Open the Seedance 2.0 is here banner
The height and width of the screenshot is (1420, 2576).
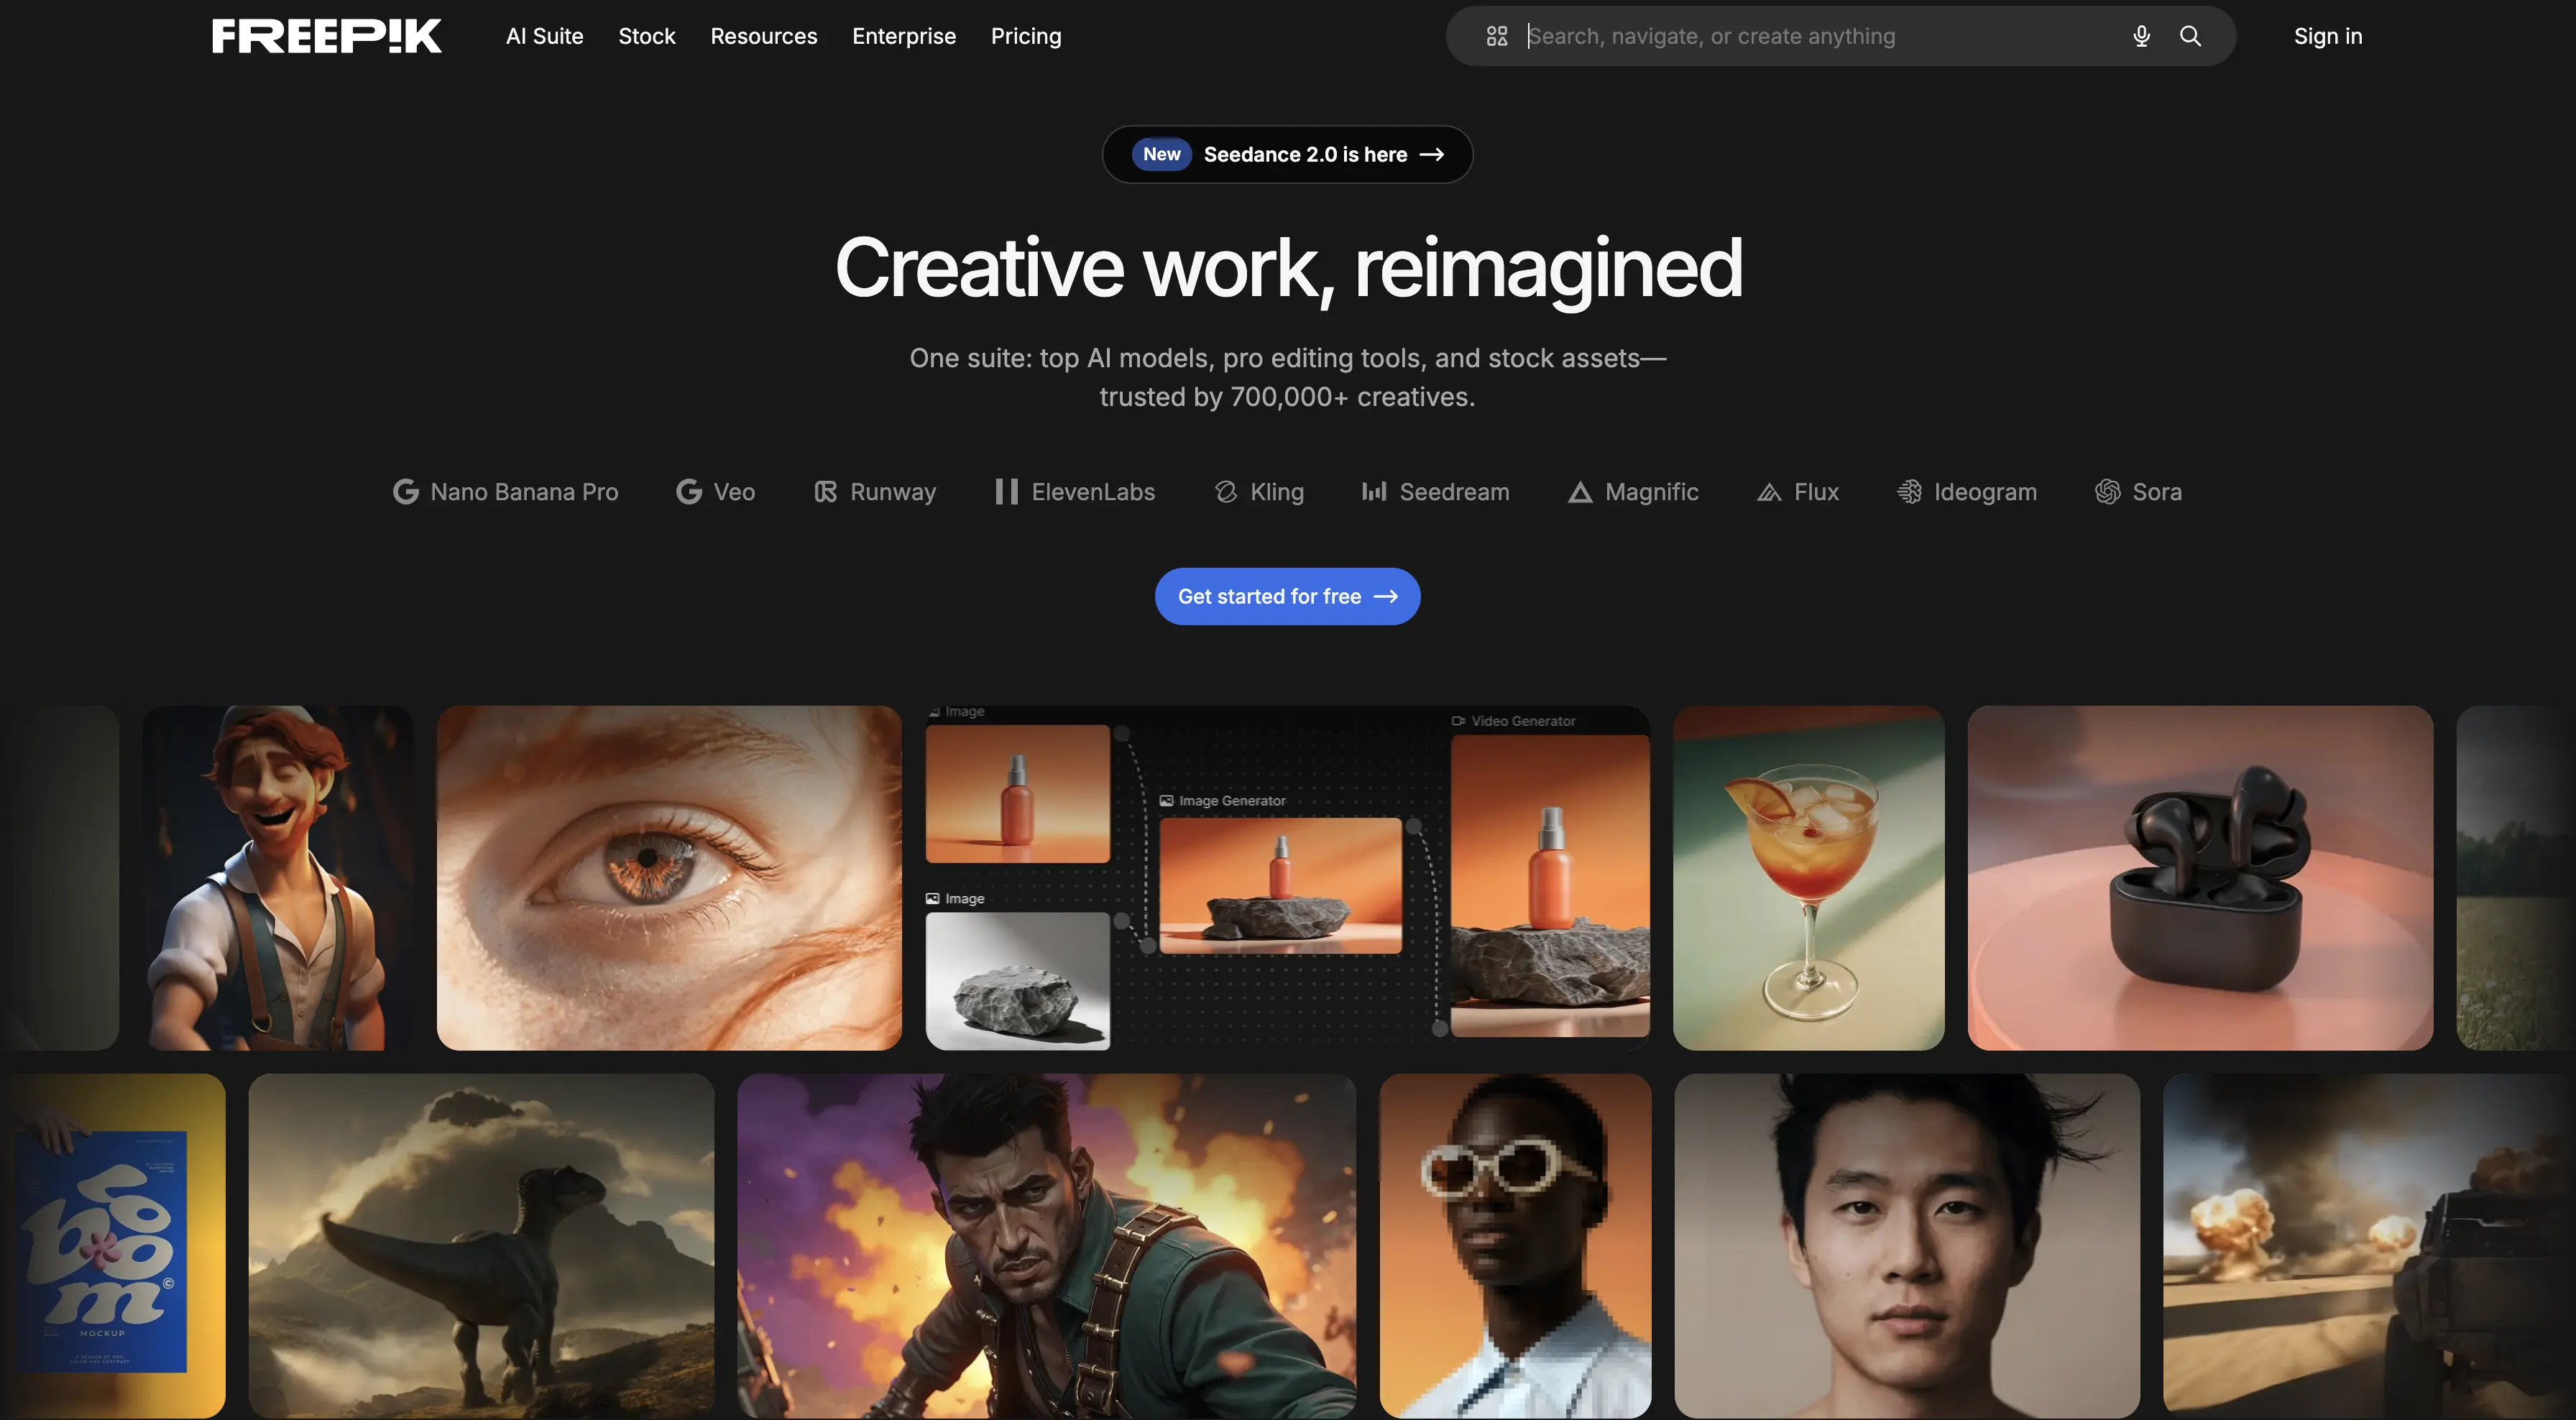click(1286, 154)
